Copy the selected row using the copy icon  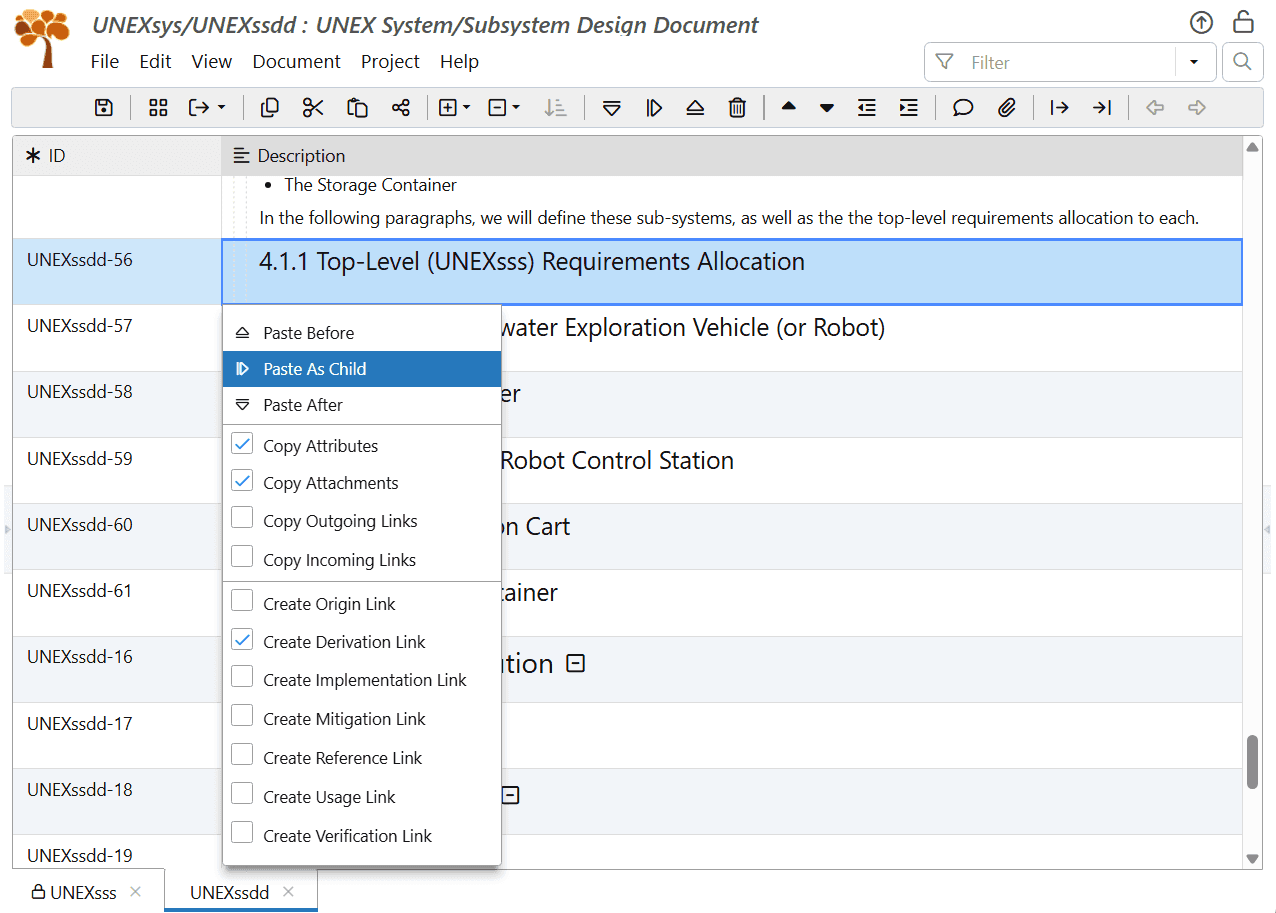(x=269, y=107)
